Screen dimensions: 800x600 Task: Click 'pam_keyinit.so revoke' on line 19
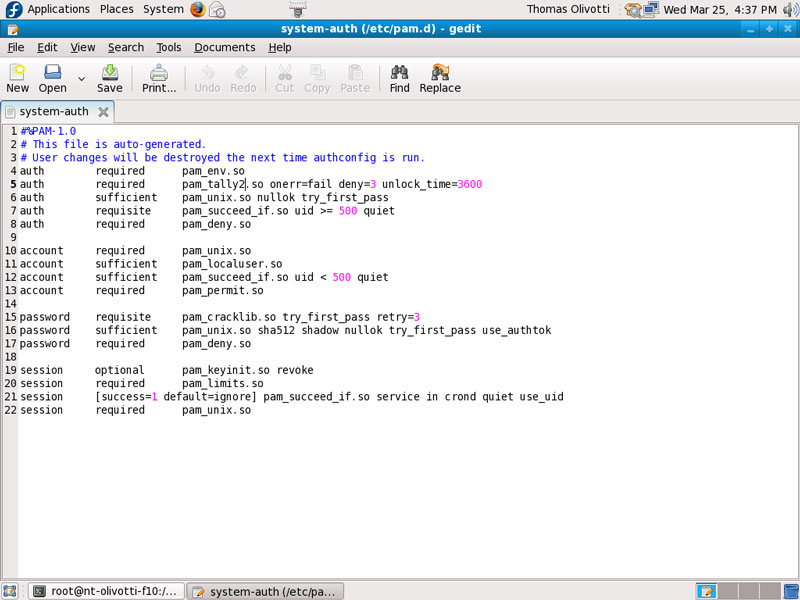tap(247, 370)
